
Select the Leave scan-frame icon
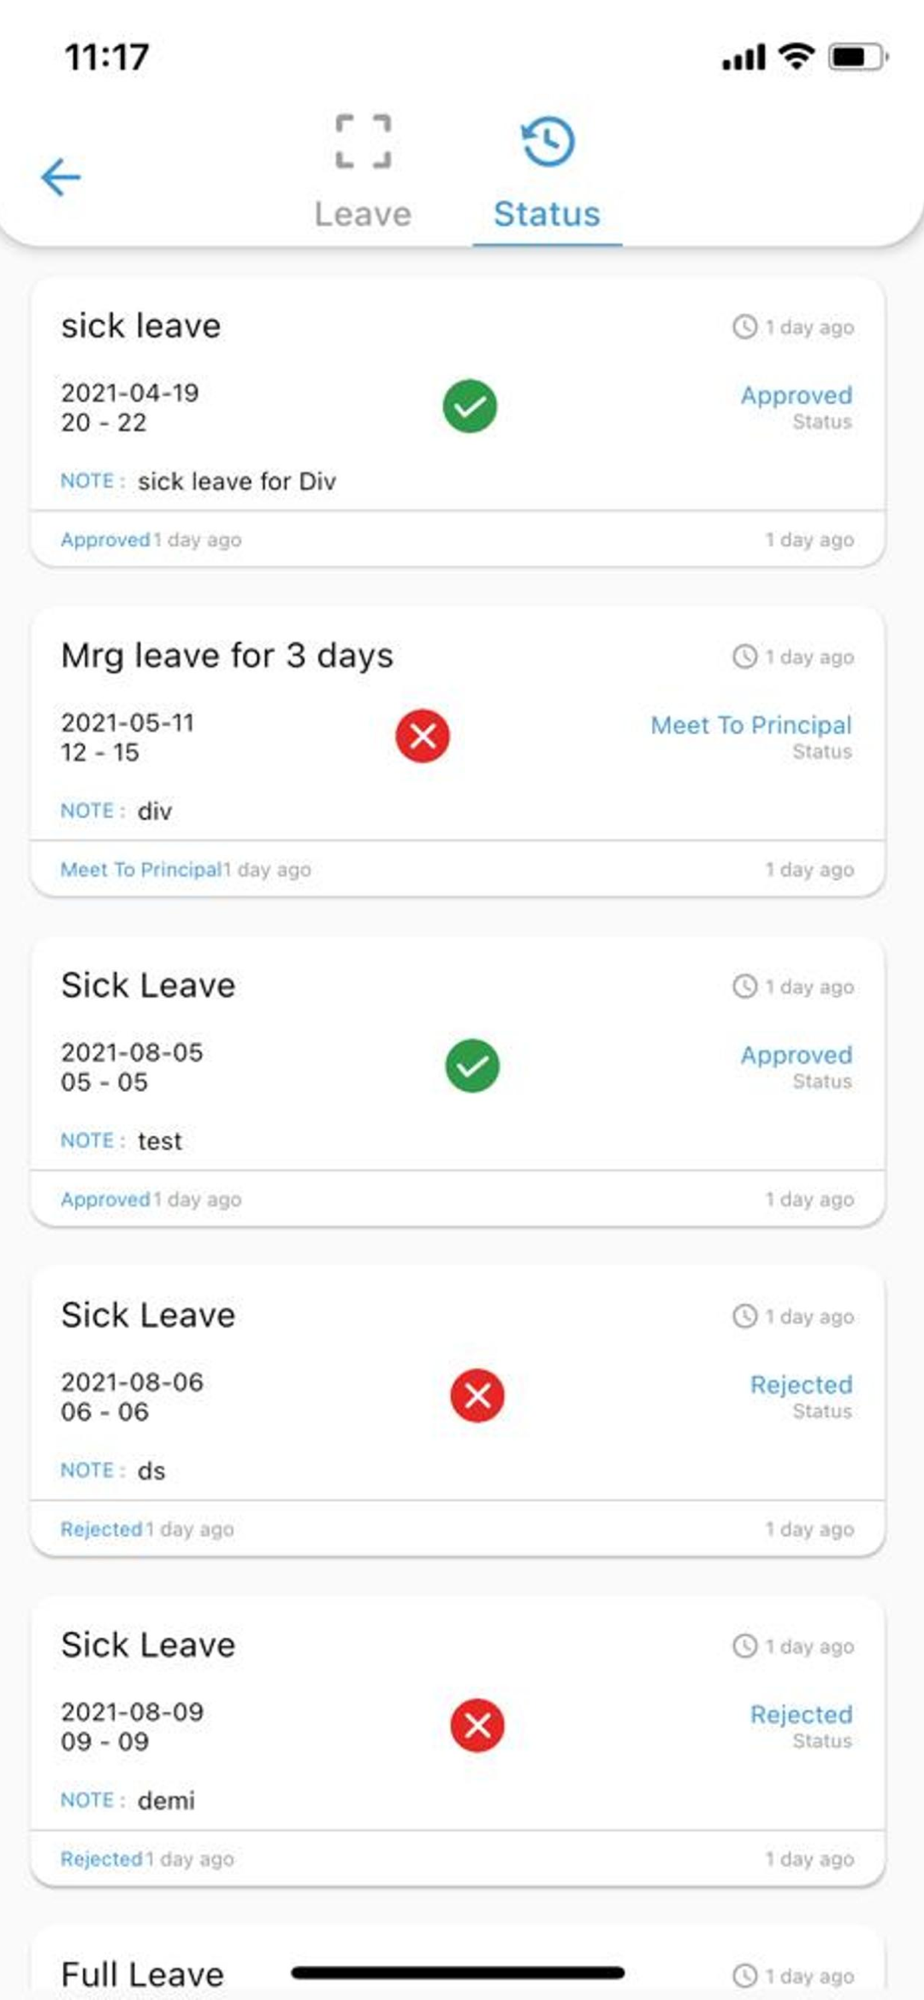click(362, 141)
